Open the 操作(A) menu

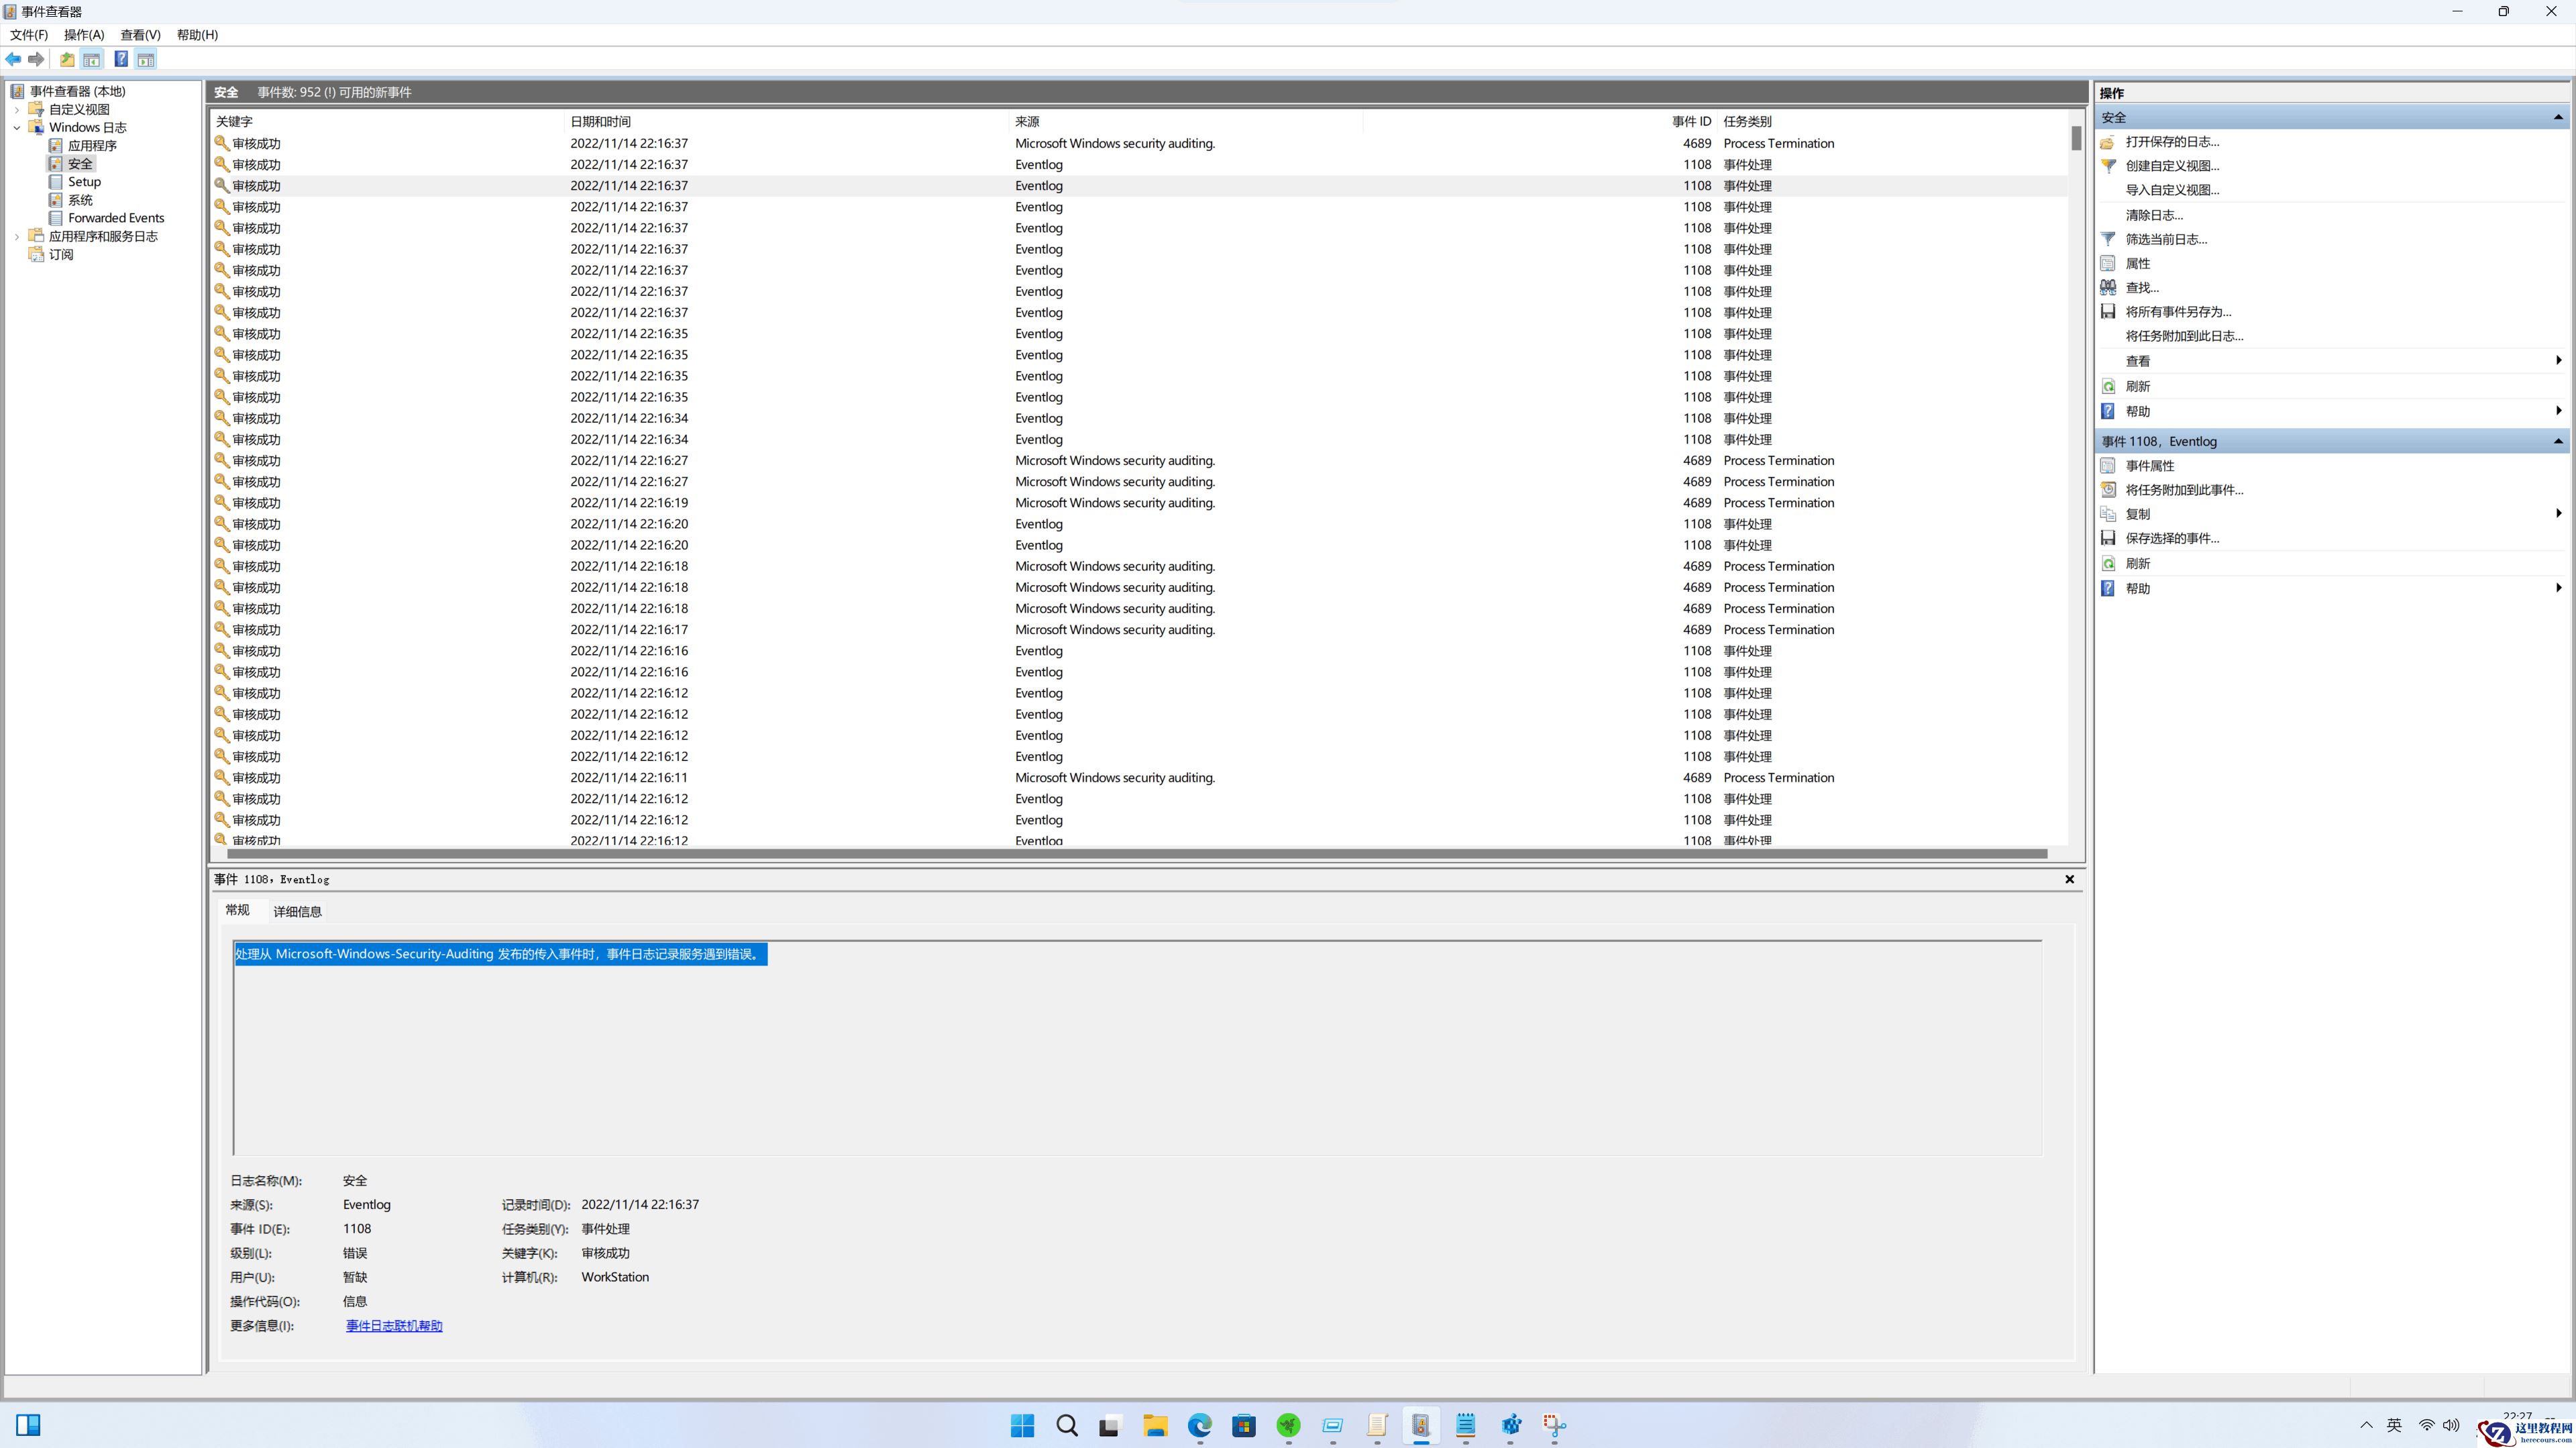point(84,34)
